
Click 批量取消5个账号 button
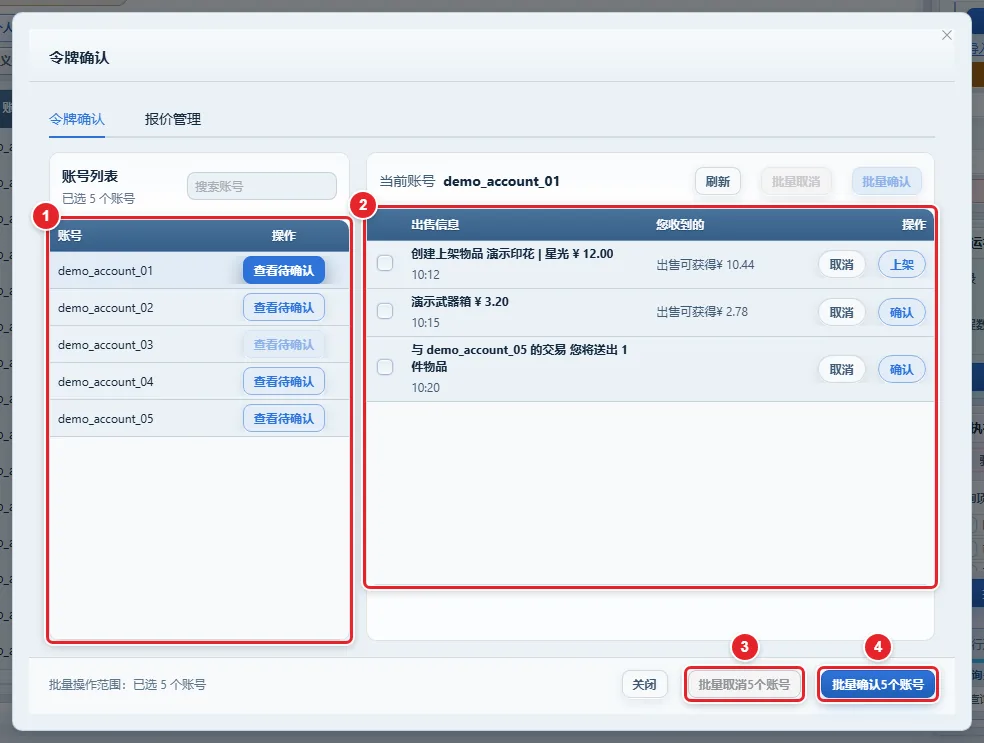[x=744, y=685]
